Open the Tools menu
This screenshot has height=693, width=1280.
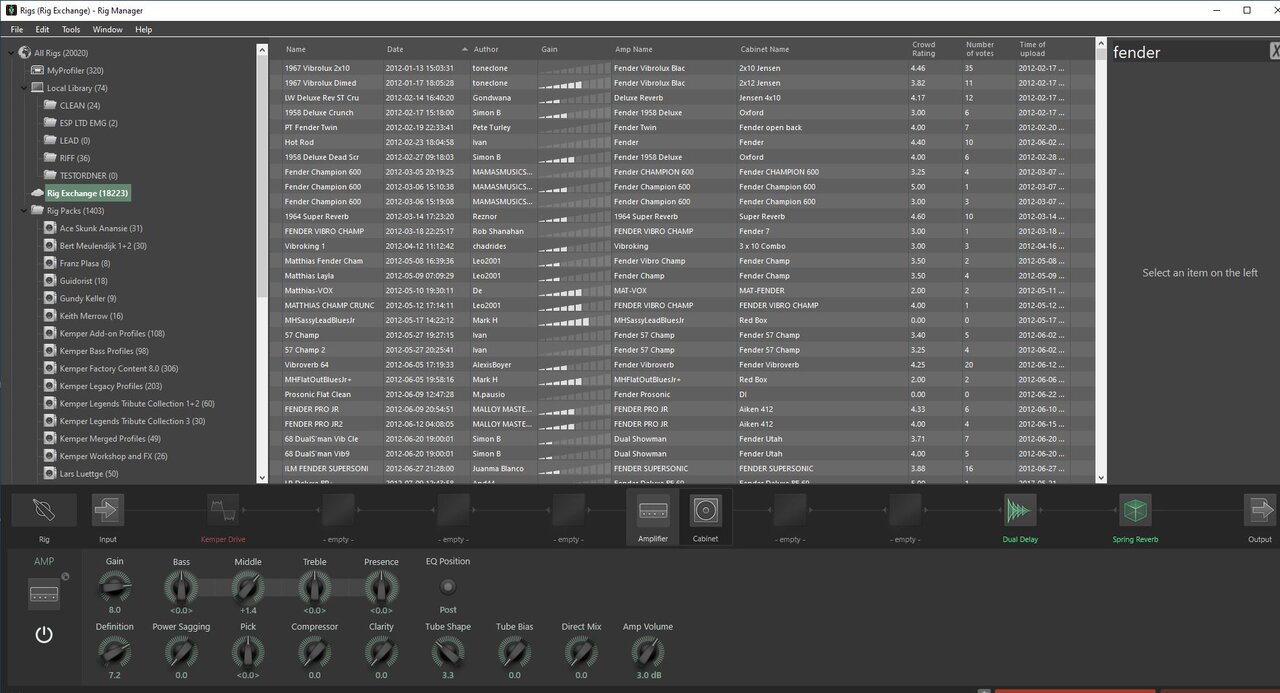pyautogui.click(x=71, y=30)
